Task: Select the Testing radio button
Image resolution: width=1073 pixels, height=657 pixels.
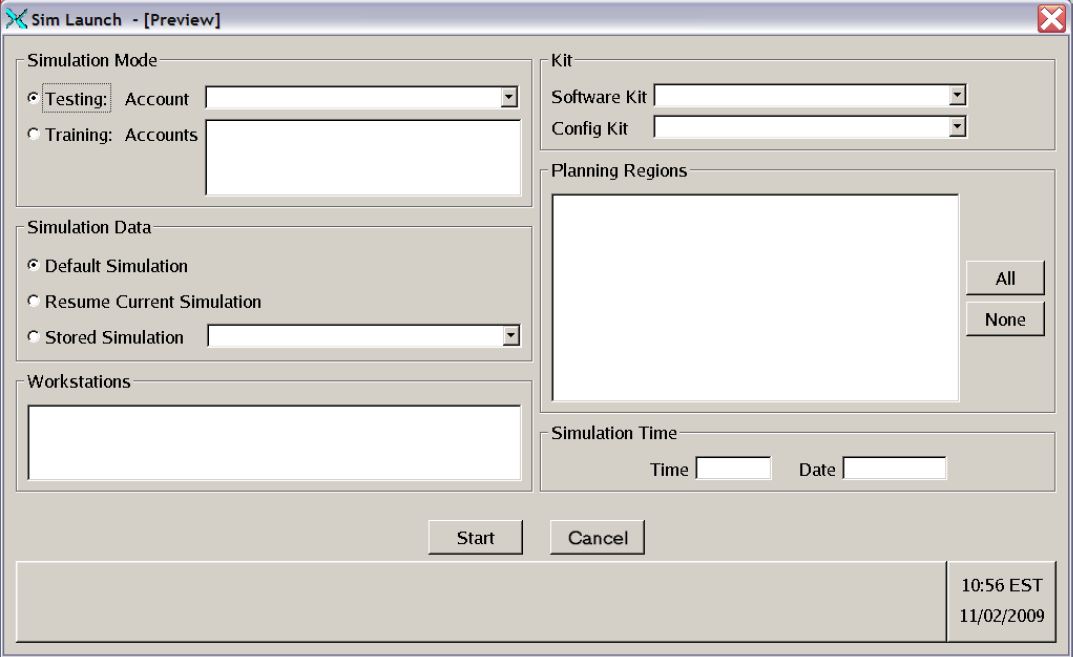Action: pos(33,98)
